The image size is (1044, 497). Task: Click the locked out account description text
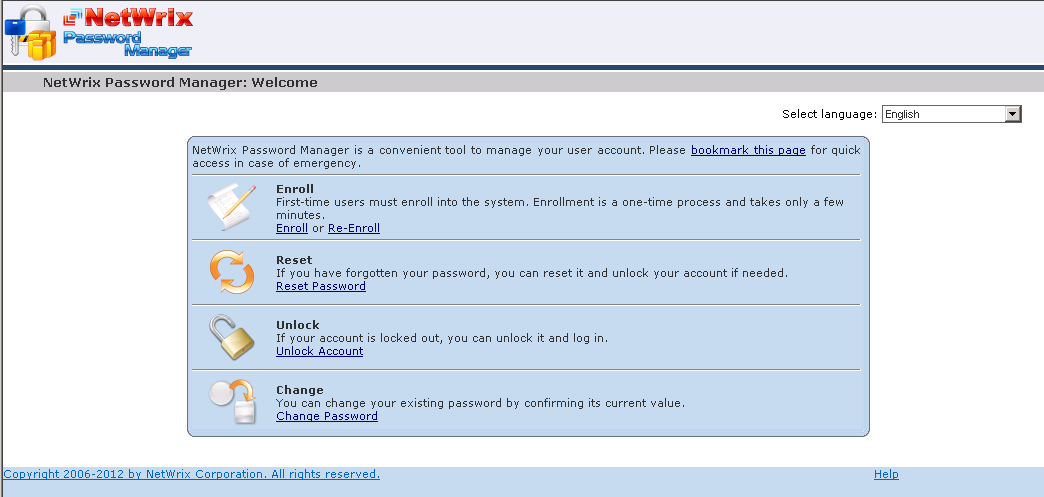(442, 338)
